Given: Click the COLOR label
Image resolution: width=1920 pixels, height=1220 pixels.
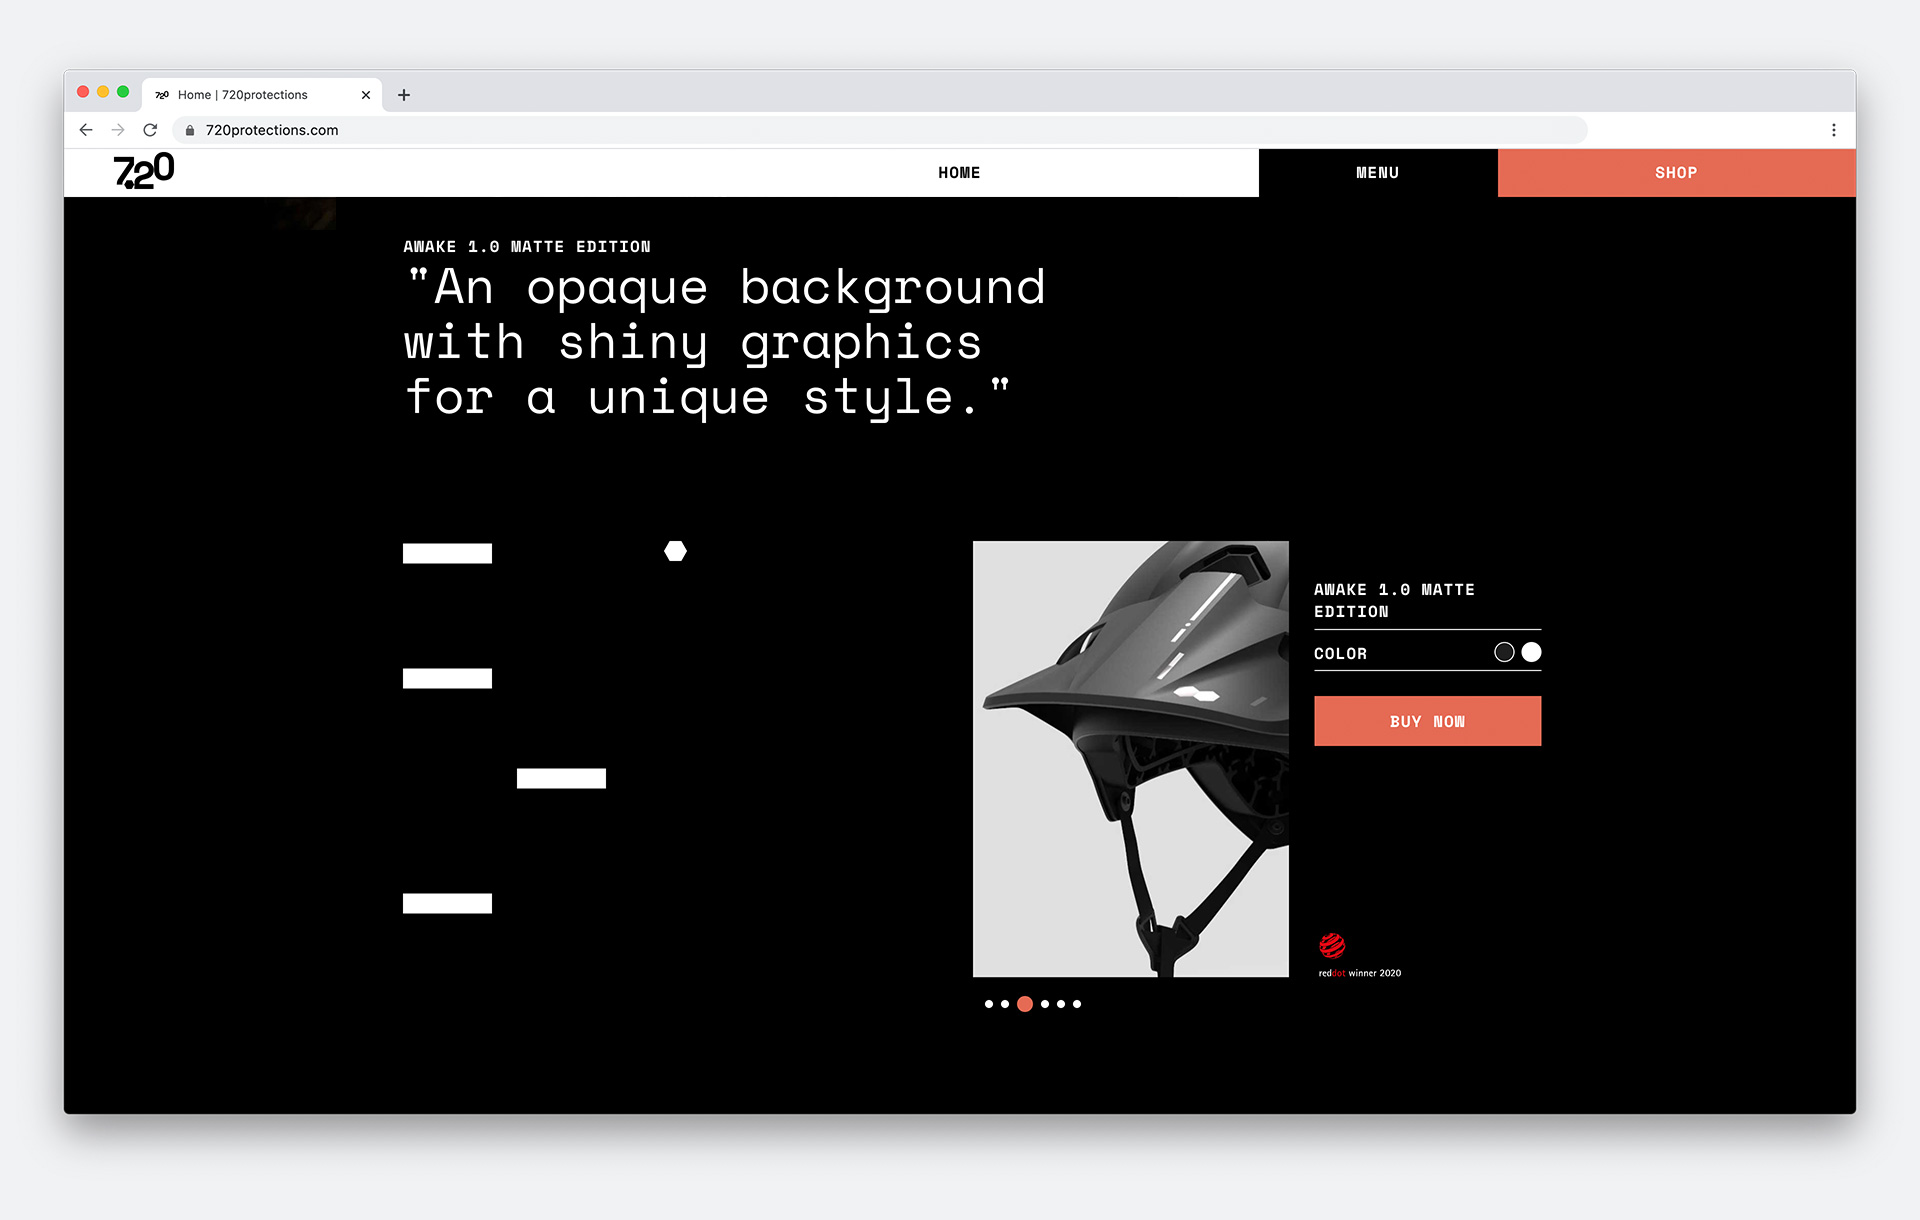Looking at the screenshot, I should [x=1340, y=654].
